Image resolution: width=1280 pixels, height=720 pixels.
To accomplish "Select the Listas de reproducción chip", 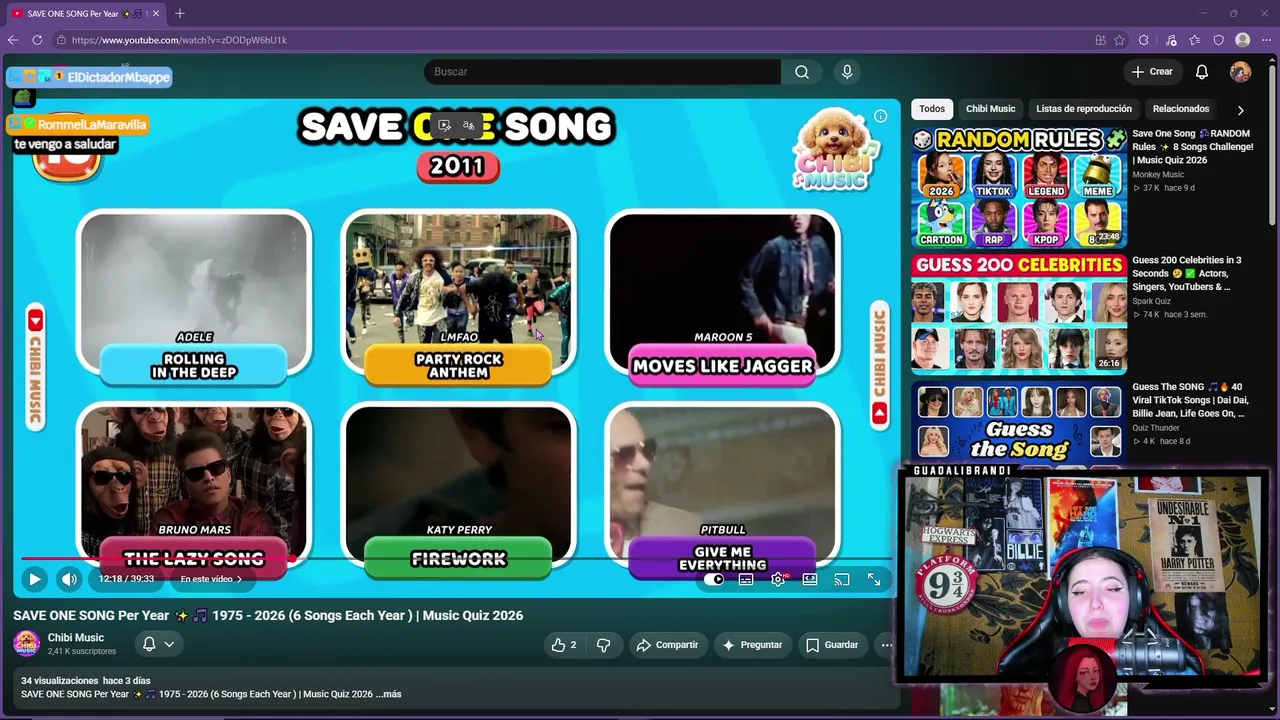I will 1084,109.
